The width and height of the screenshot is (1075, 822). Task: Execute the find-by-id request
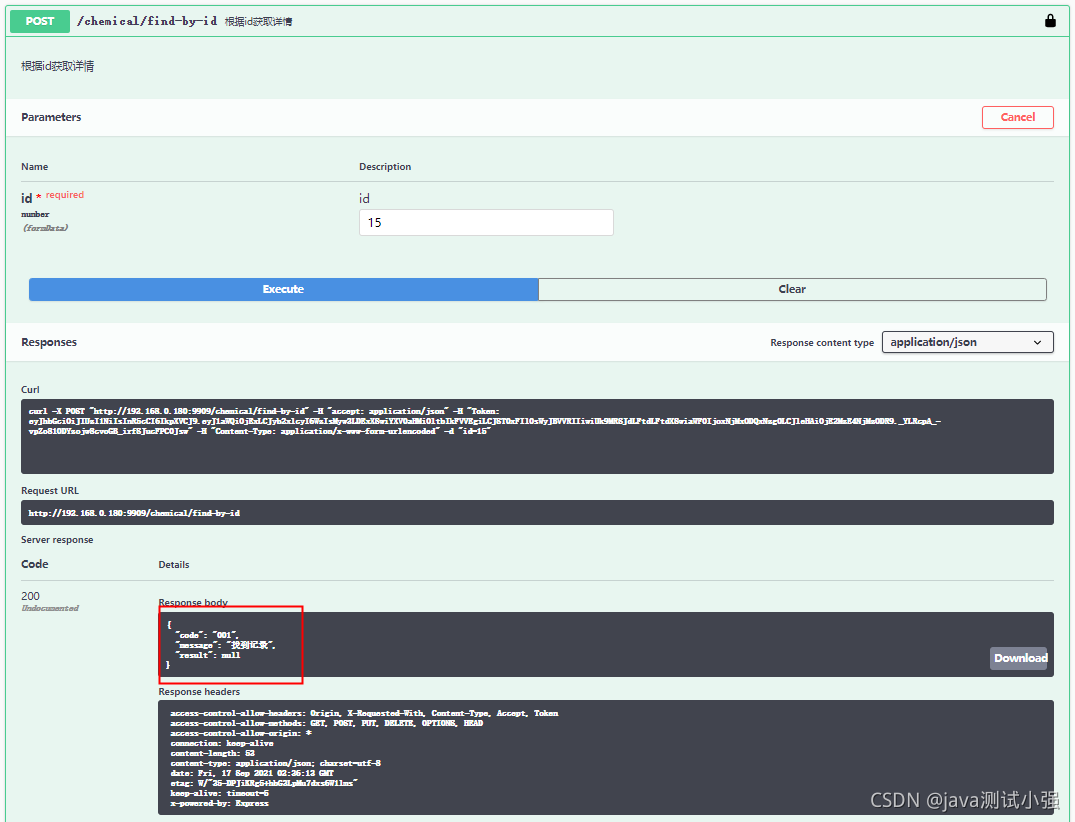tap(283, 289)
